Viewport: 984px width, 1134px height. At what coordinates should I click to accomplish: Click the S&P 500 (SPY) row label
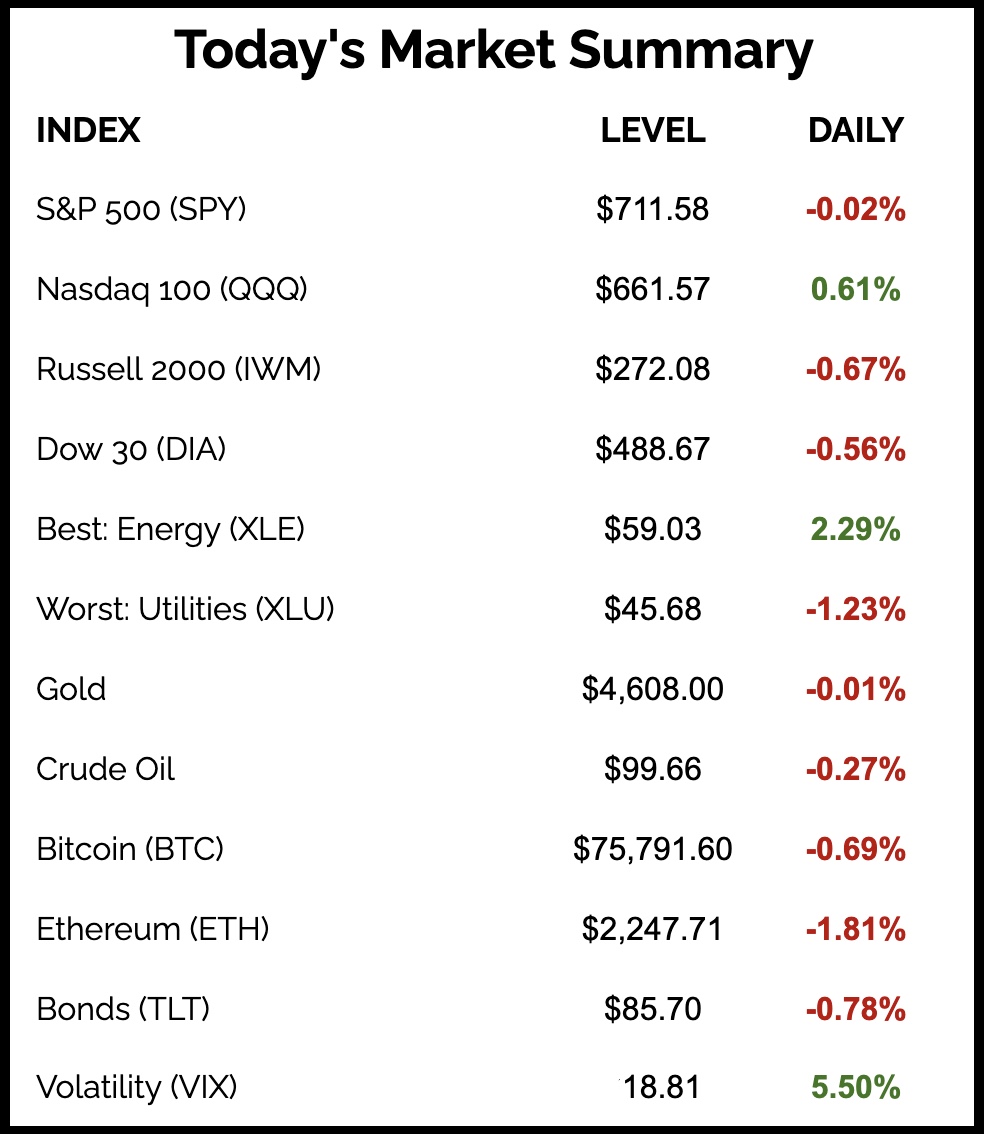pos(141,209)
